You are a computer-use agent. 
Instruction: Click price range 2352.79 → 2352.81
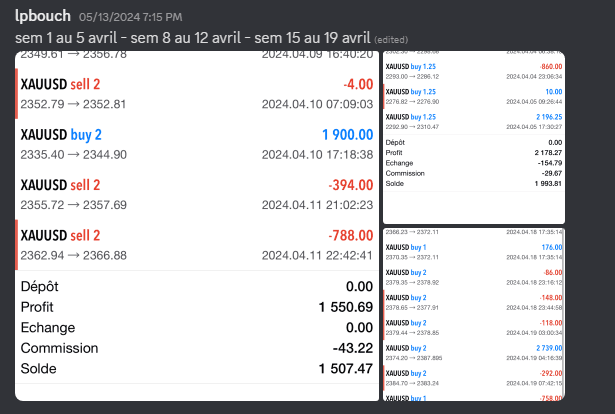(x=73, y=104)
